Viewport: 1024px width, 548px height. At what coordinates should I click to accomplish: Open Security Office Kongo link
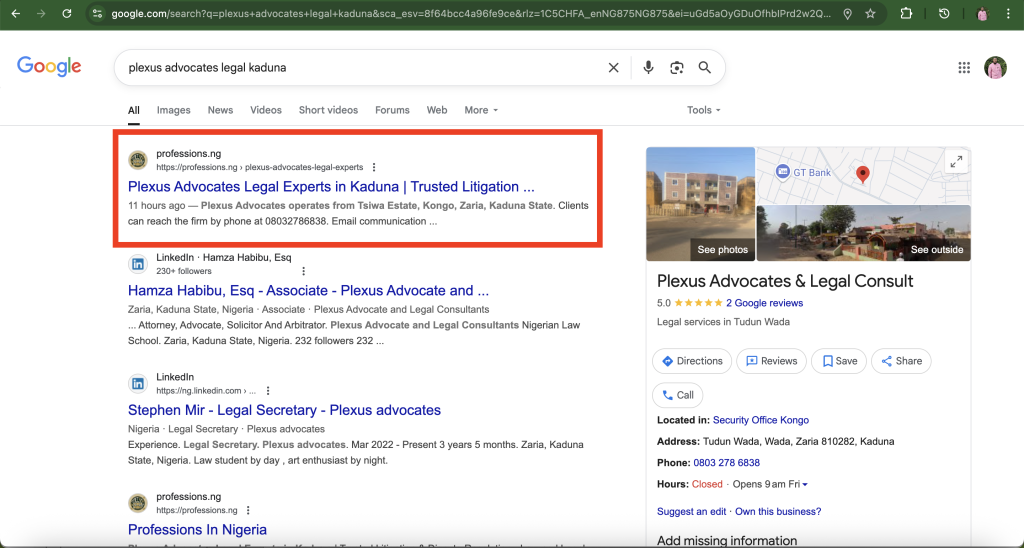tap(761, 420)
